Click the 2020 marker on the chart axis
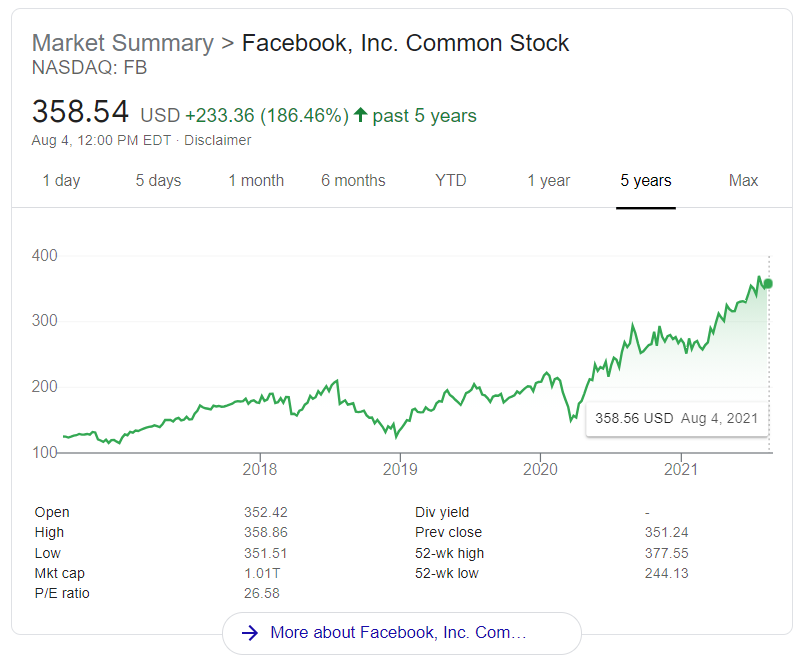Image resolution: width=806 pixels, height=656 pixels. pos(540,469)
